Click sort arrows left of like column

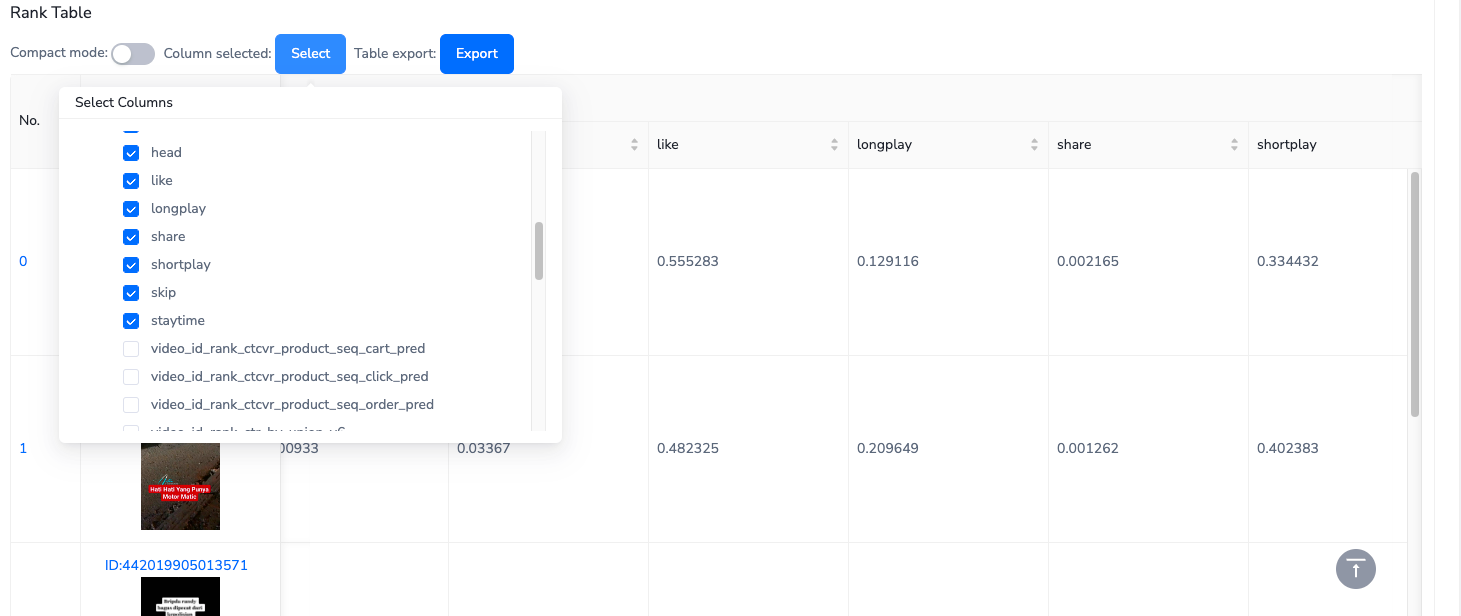(x=634, y=145)
